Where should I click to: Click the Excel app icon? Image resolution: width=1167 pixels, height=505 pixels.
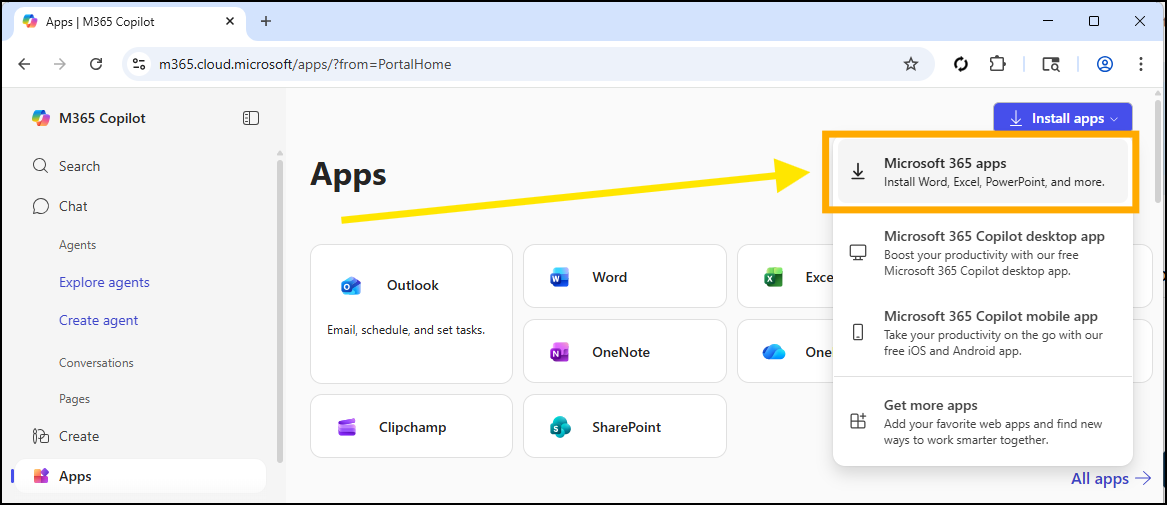[773, 277]
